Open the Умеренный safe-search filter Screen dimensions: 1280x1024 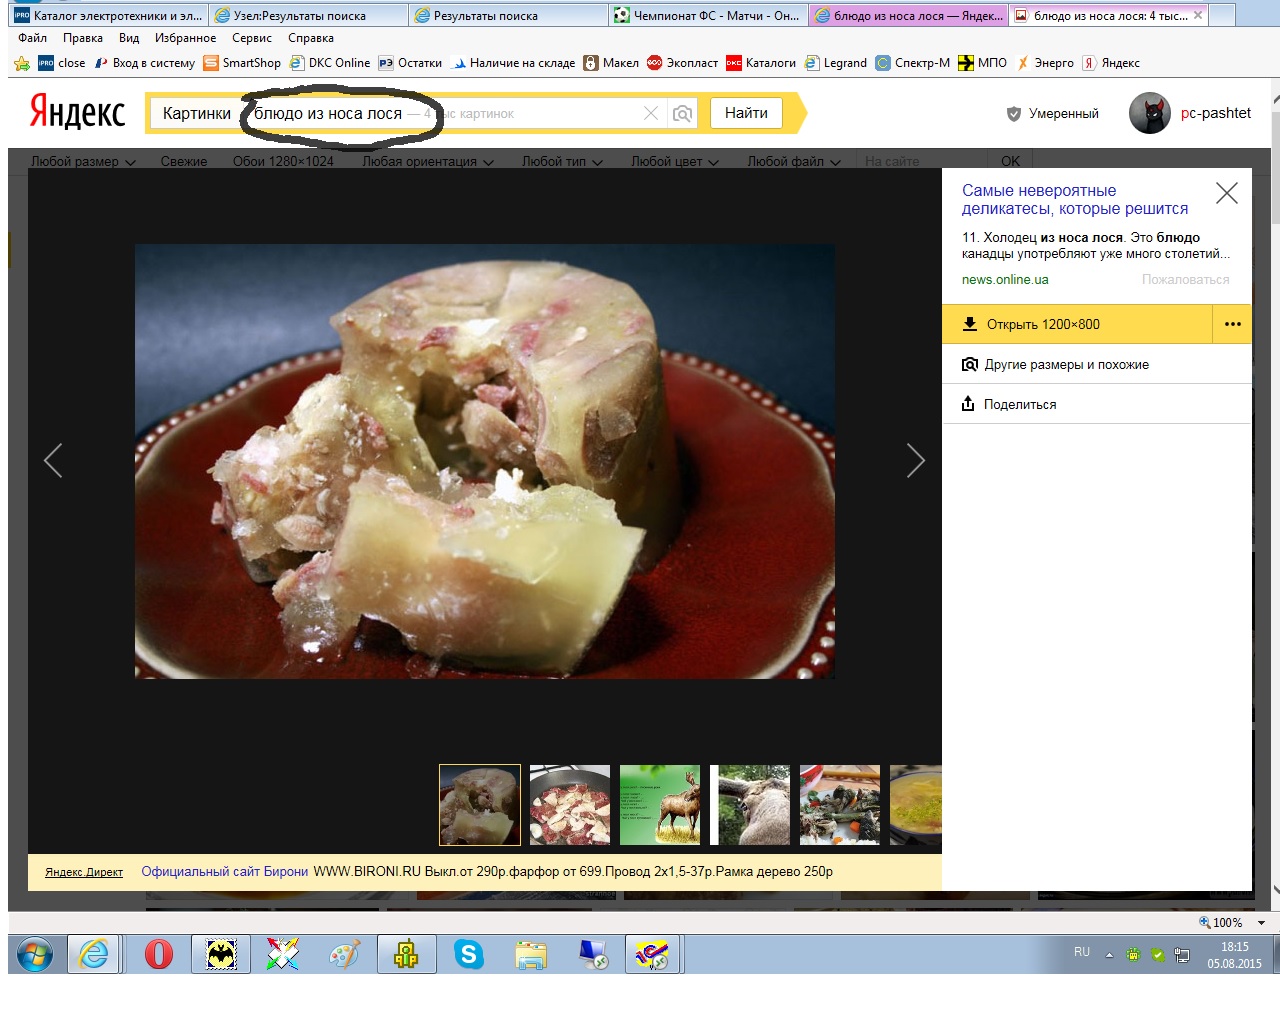click(x=1052, y=114)
